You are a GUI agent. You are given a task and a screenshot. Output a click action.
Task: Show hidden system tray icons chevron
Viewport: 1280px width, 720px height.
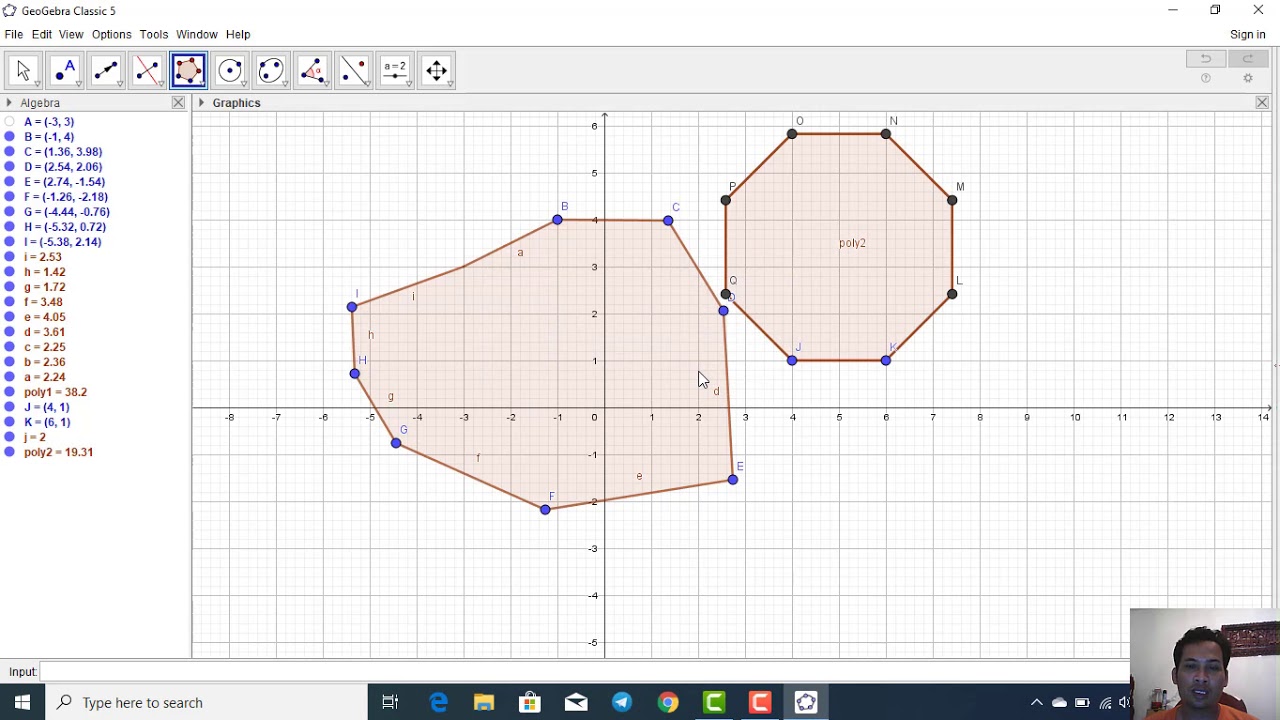tap(1037, 702)
